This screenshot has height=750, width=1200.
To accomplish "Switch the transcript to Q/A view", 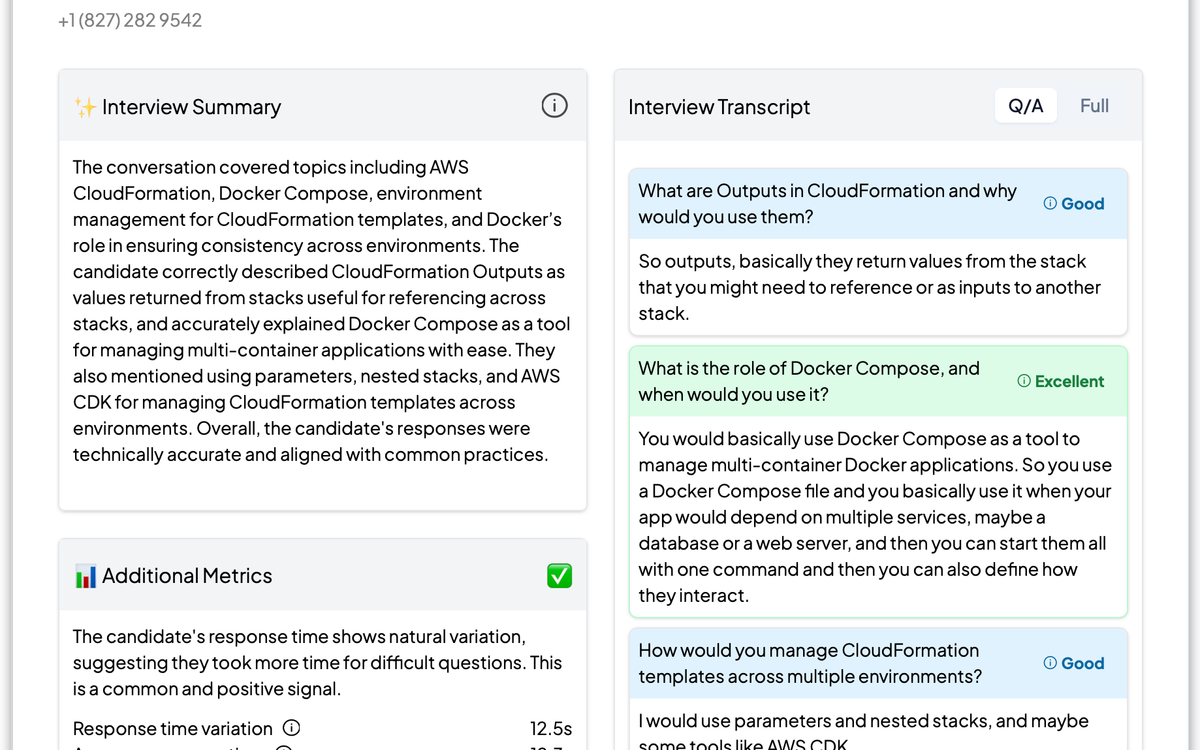I will click(1025, 106).
